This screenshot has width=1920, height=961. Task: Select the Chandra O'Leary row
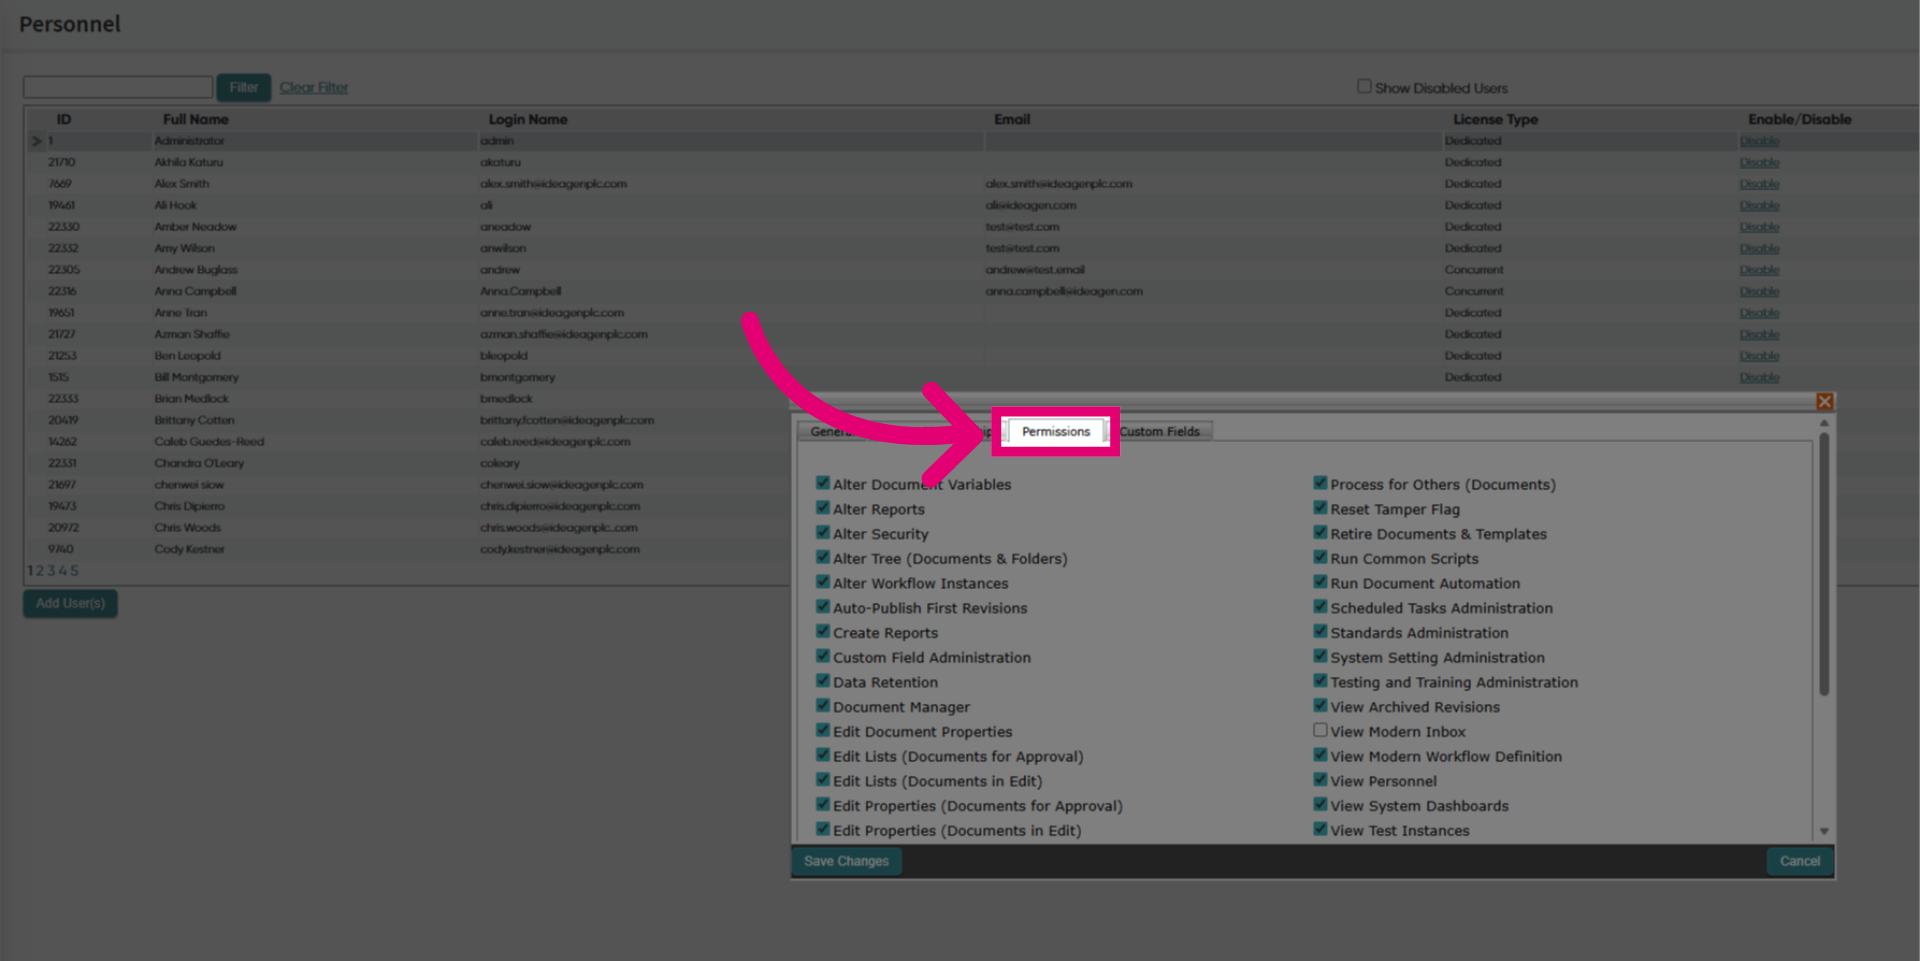(406, 463)
